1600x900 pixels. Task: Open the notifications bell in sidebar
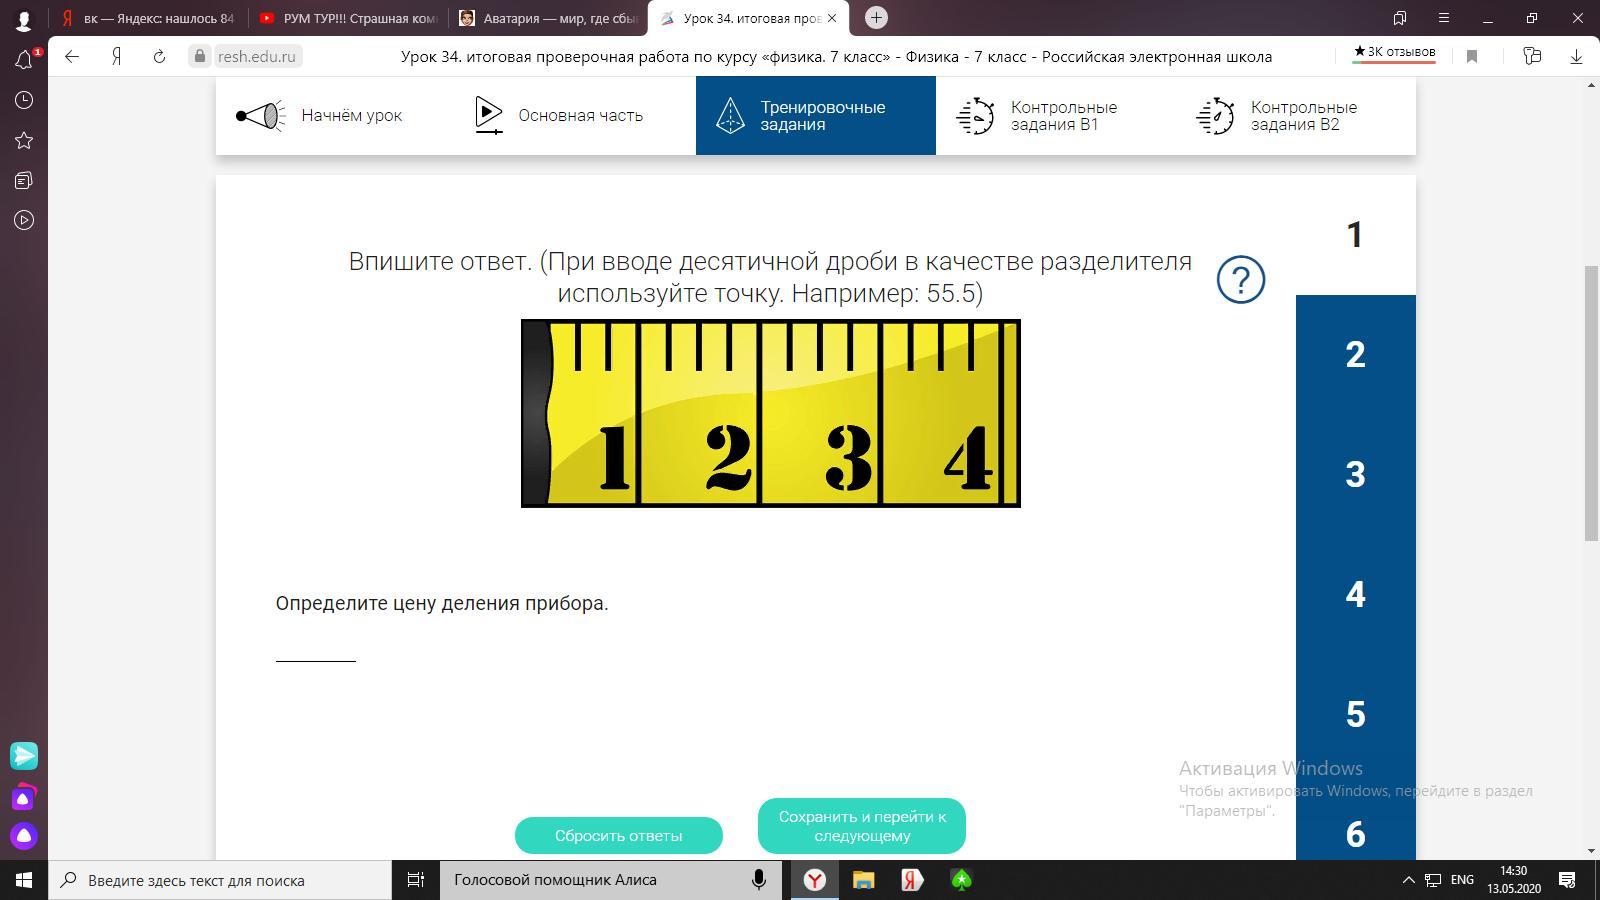(24, 60)
